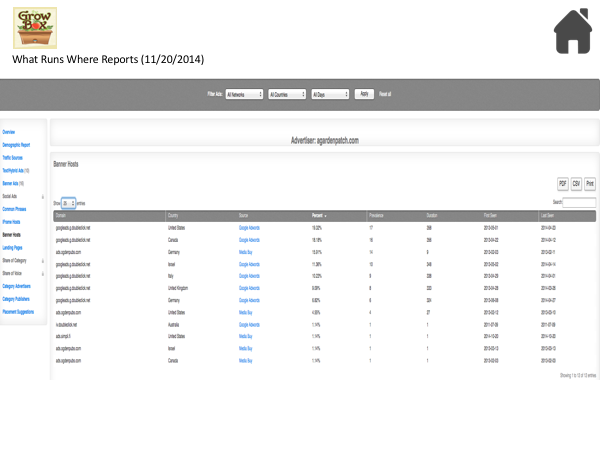Sort the table by Duration column
This screenshot has height=450, width=600.
(x=453, y=216)
